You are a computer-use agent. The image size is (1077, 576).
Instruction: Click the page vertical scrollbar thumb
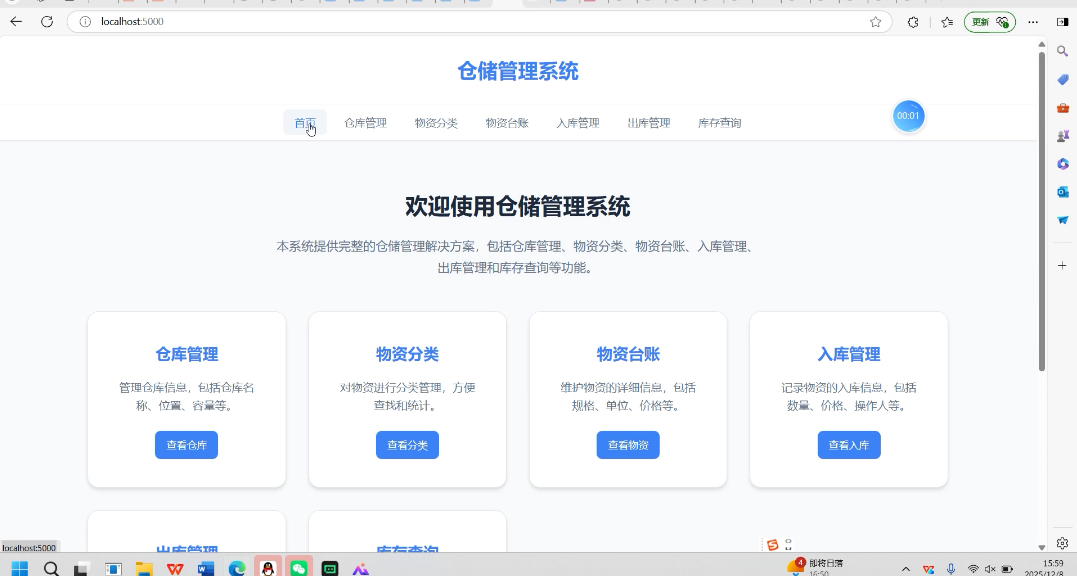[x=1041, y=211]
